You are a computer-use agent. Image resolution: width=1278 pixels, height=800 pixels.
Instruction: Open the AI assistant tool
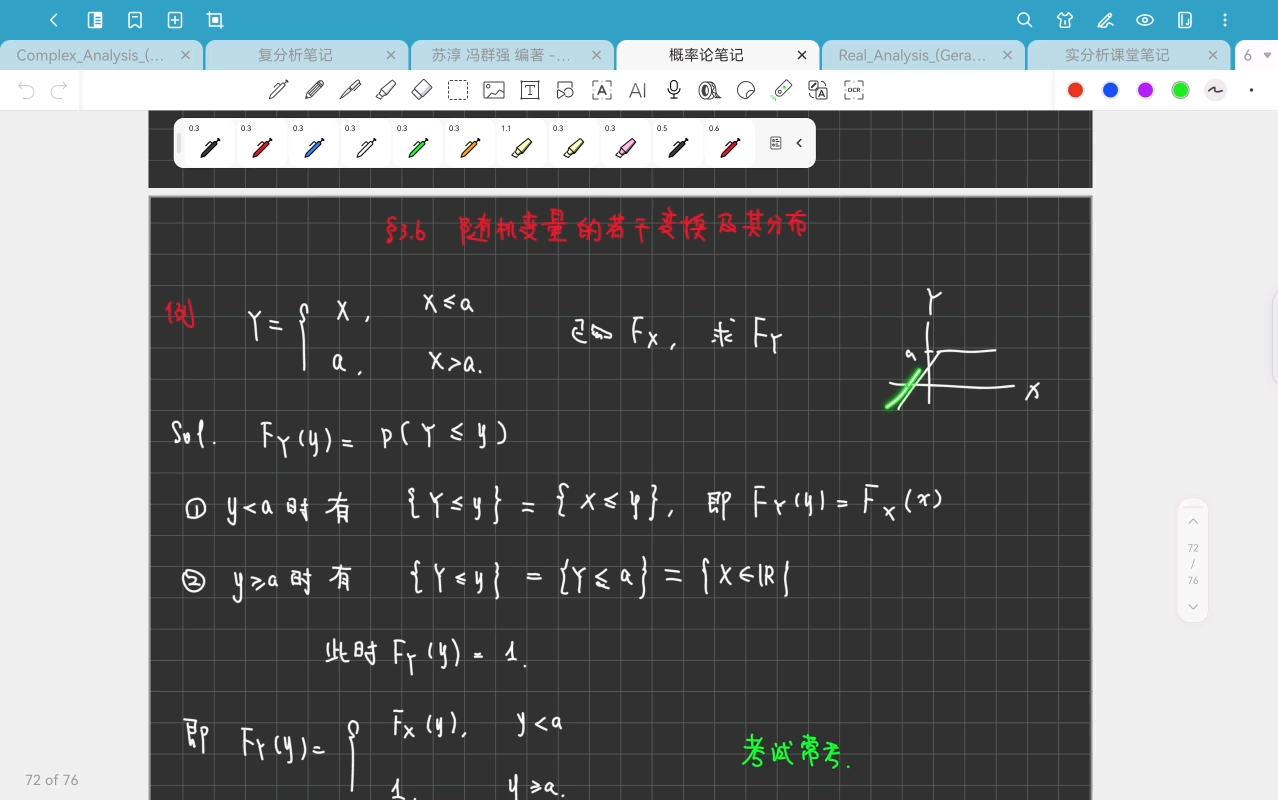click(638, 90)
